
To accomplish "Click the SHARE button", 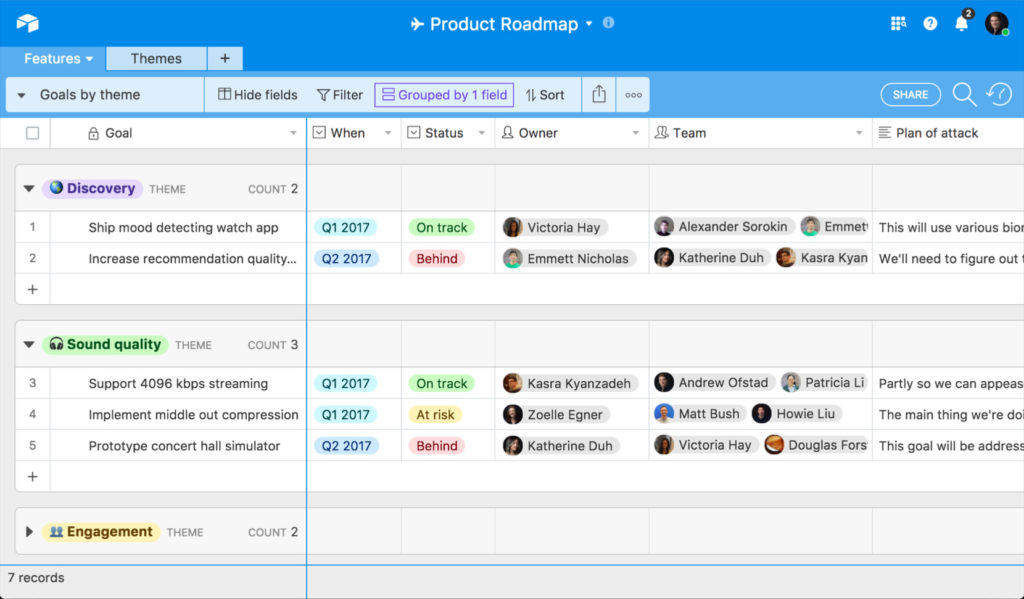I will [x=909, y=94].
